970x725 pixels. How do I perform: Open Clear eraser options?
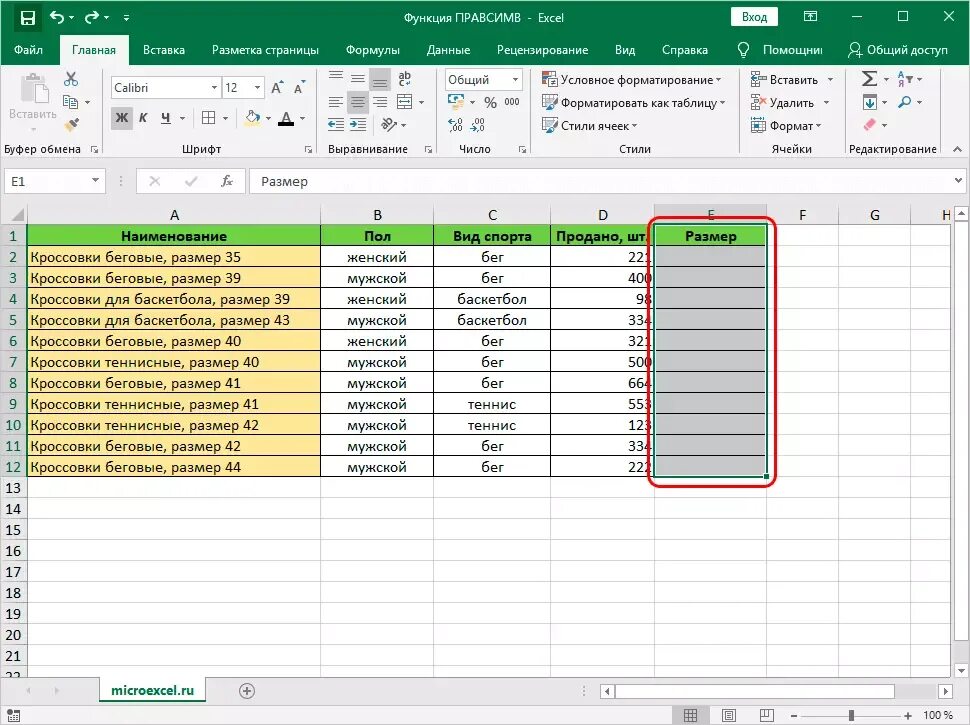(x=869, y=125)
